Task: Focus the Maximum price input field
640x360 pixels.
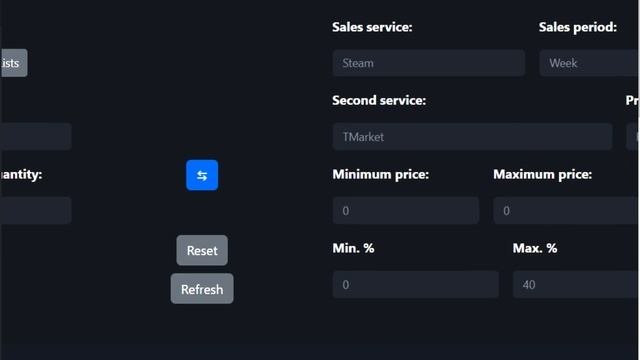Action: [565, 211]
